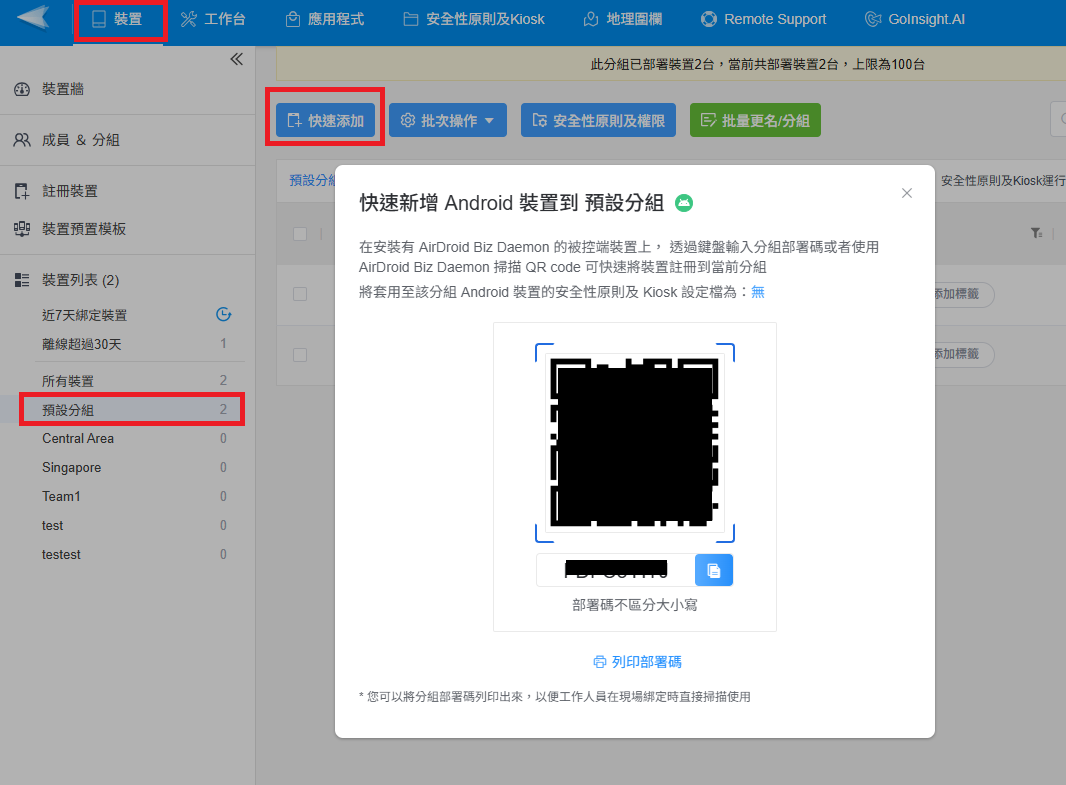Click 批量更名/分組 green button
The width and height of the screenshot is (1066, 785).
[x=755, y=120]
